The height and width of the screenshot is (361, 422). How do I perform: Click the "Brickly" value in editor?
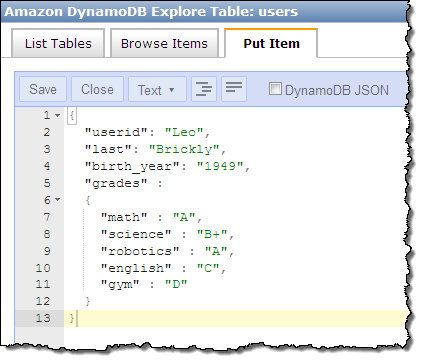coord(184,149)
